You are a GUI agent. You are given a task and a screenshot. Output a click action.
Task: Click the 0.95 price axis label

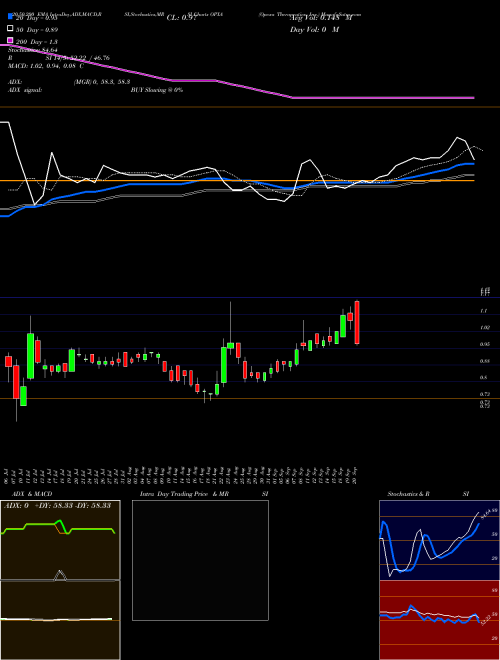(484, 344)
